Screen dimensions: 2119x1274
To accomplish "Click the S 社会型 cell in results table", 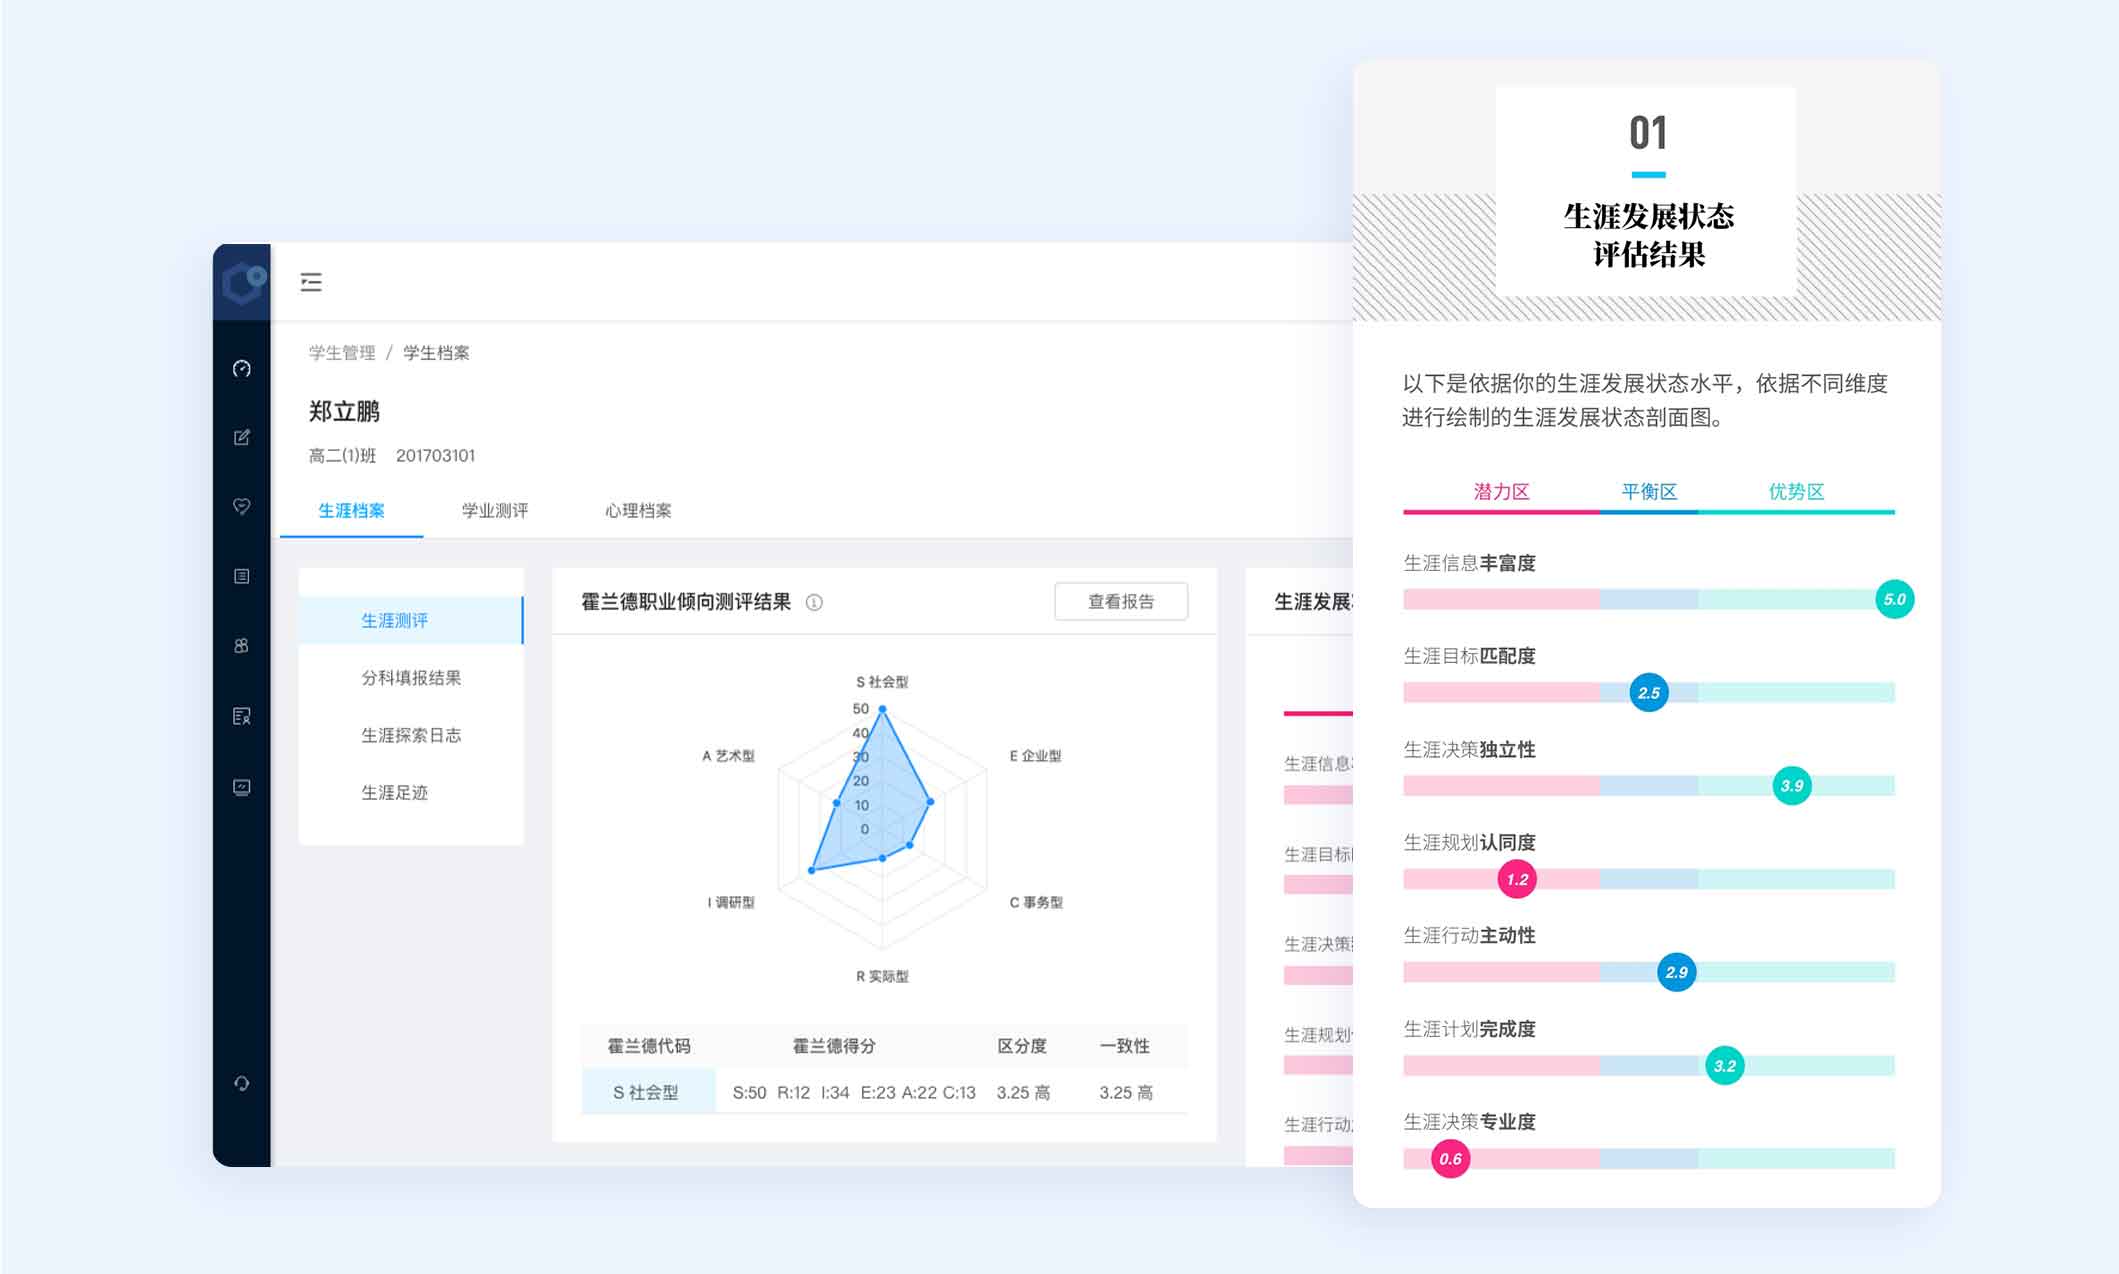I will pyautogui.click(x=646, y=1092).
